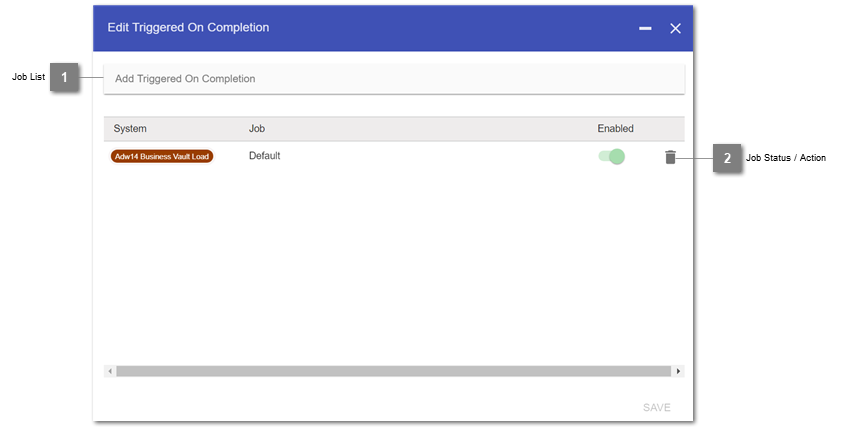Click callout number 2 marker
Image resolution: width=842 pixels, height=430 pixels.
(x=727, y=158)
